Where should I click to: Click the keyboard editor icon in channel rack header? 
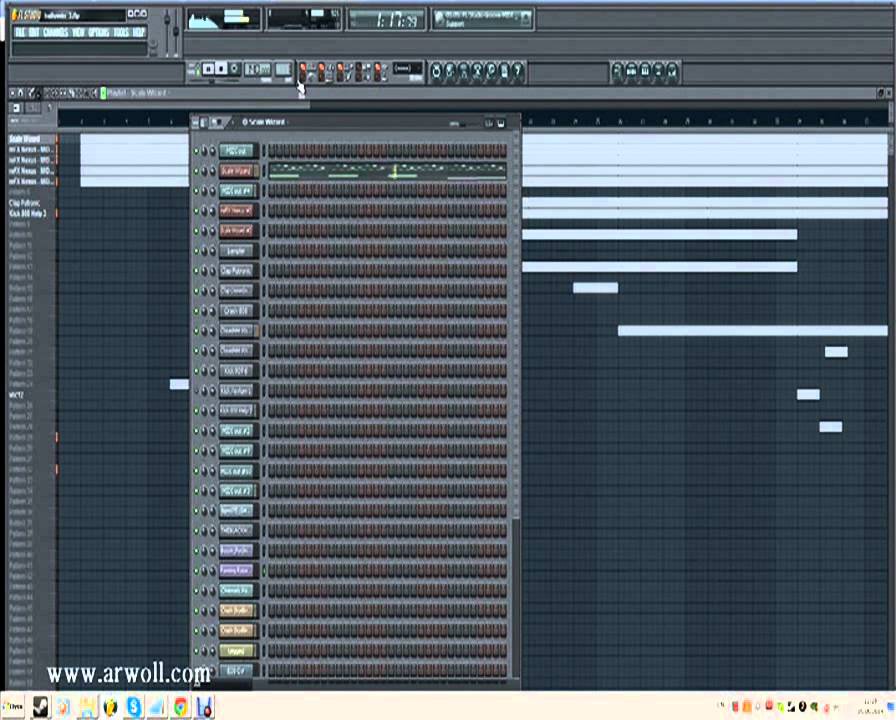pos(501,123)
